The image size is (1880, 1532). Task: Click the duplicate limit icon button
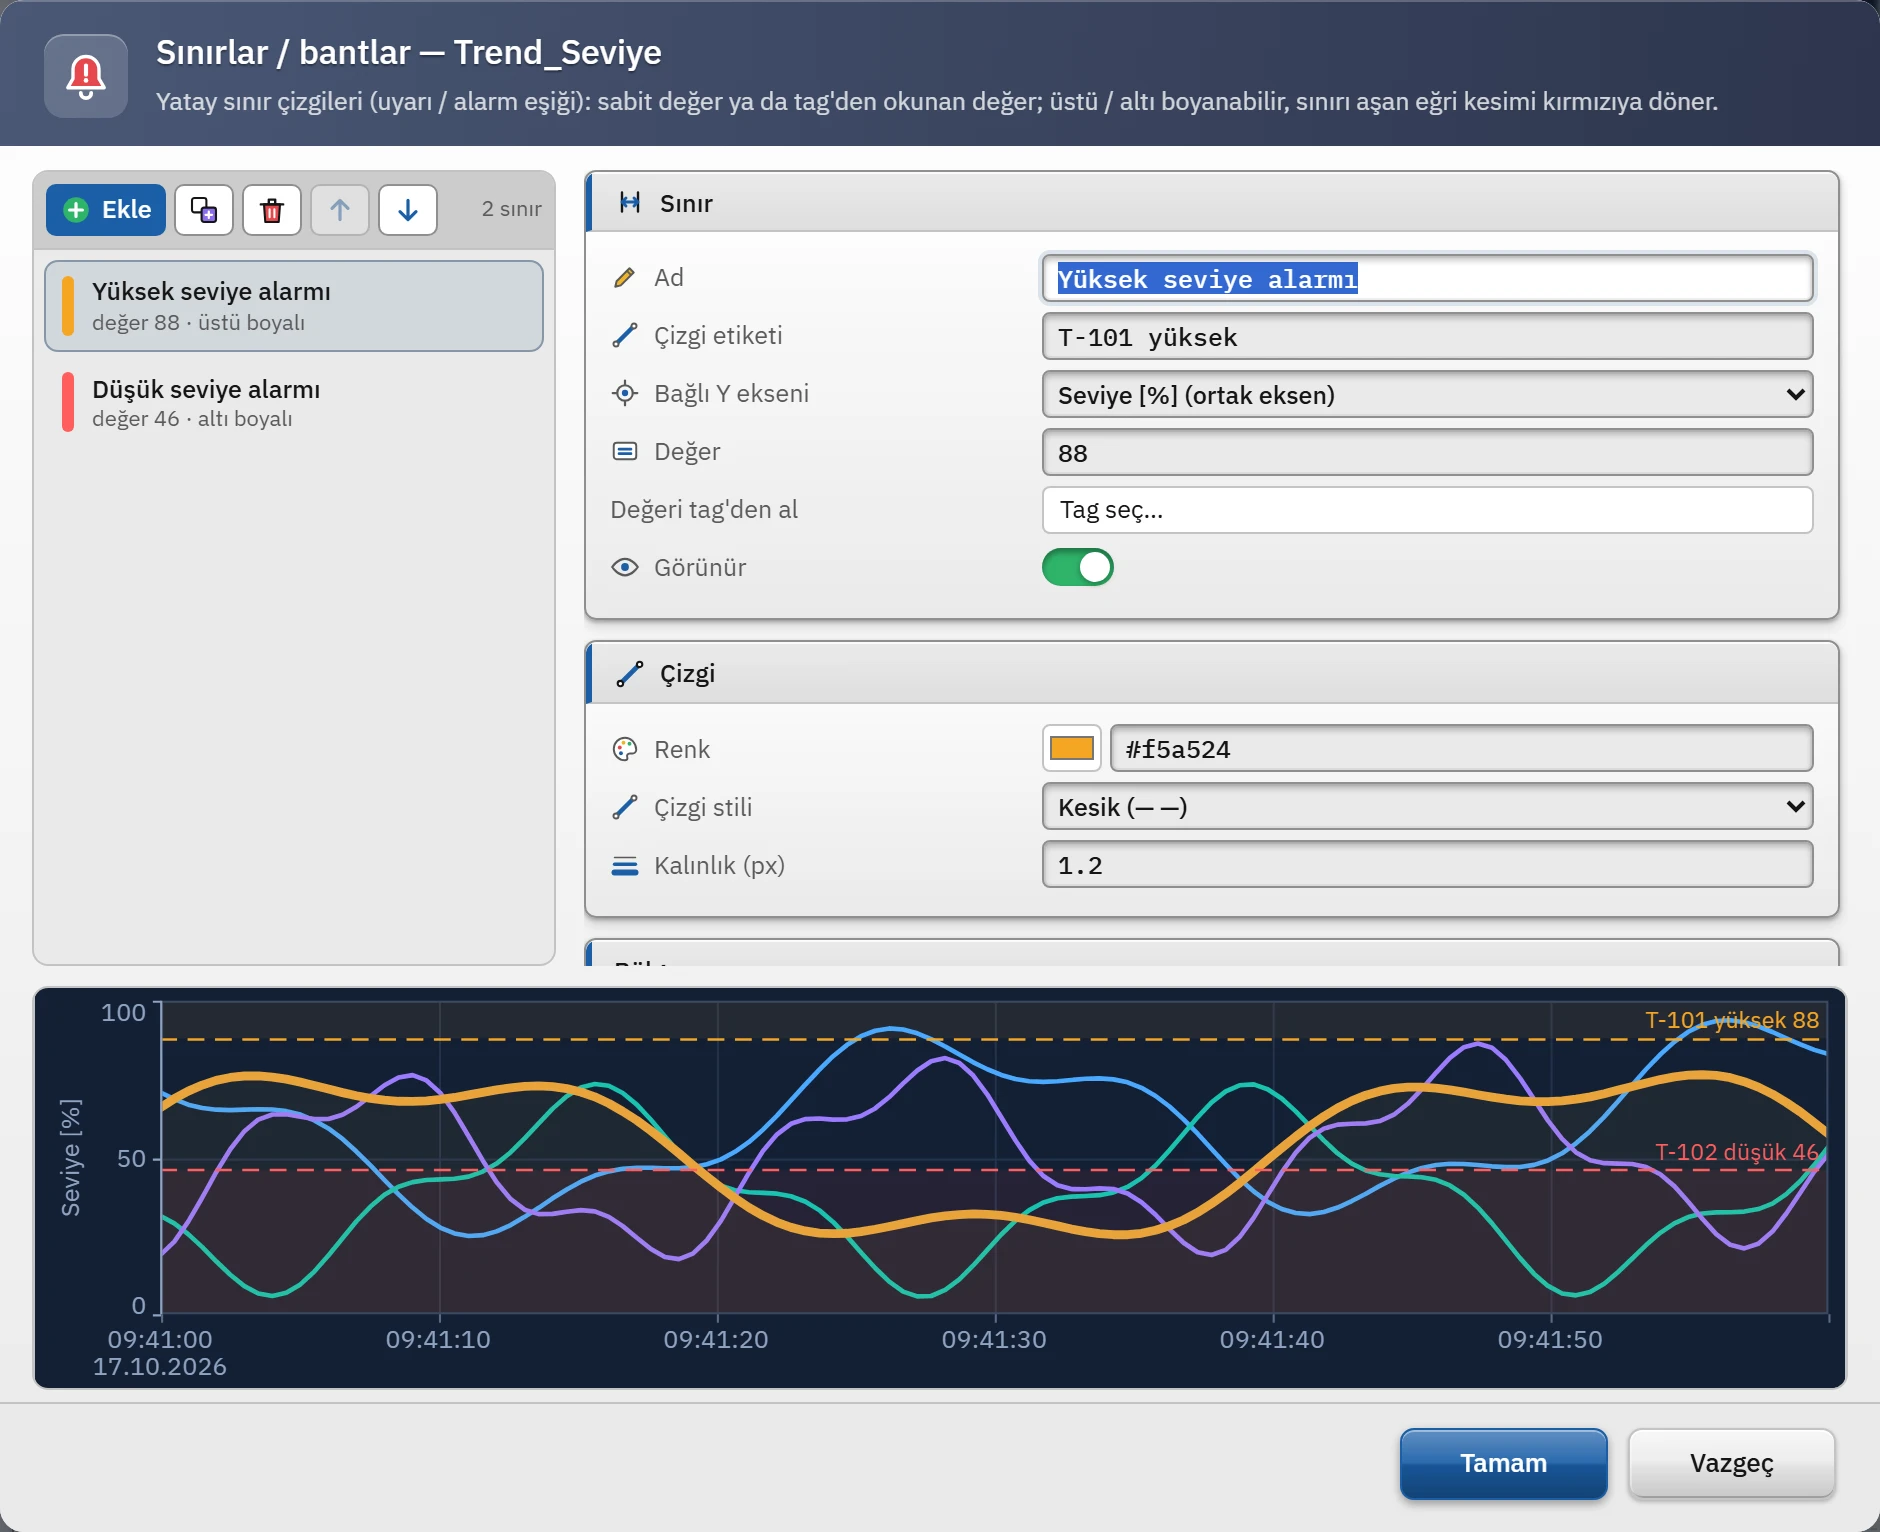(x=204, y=210)
